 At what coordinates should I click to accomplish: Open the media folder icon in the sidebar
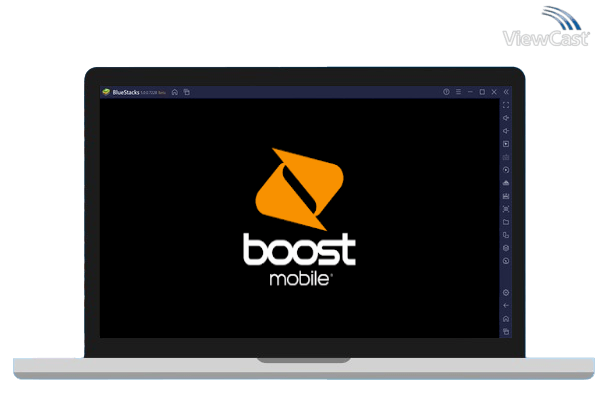(506, 222)
